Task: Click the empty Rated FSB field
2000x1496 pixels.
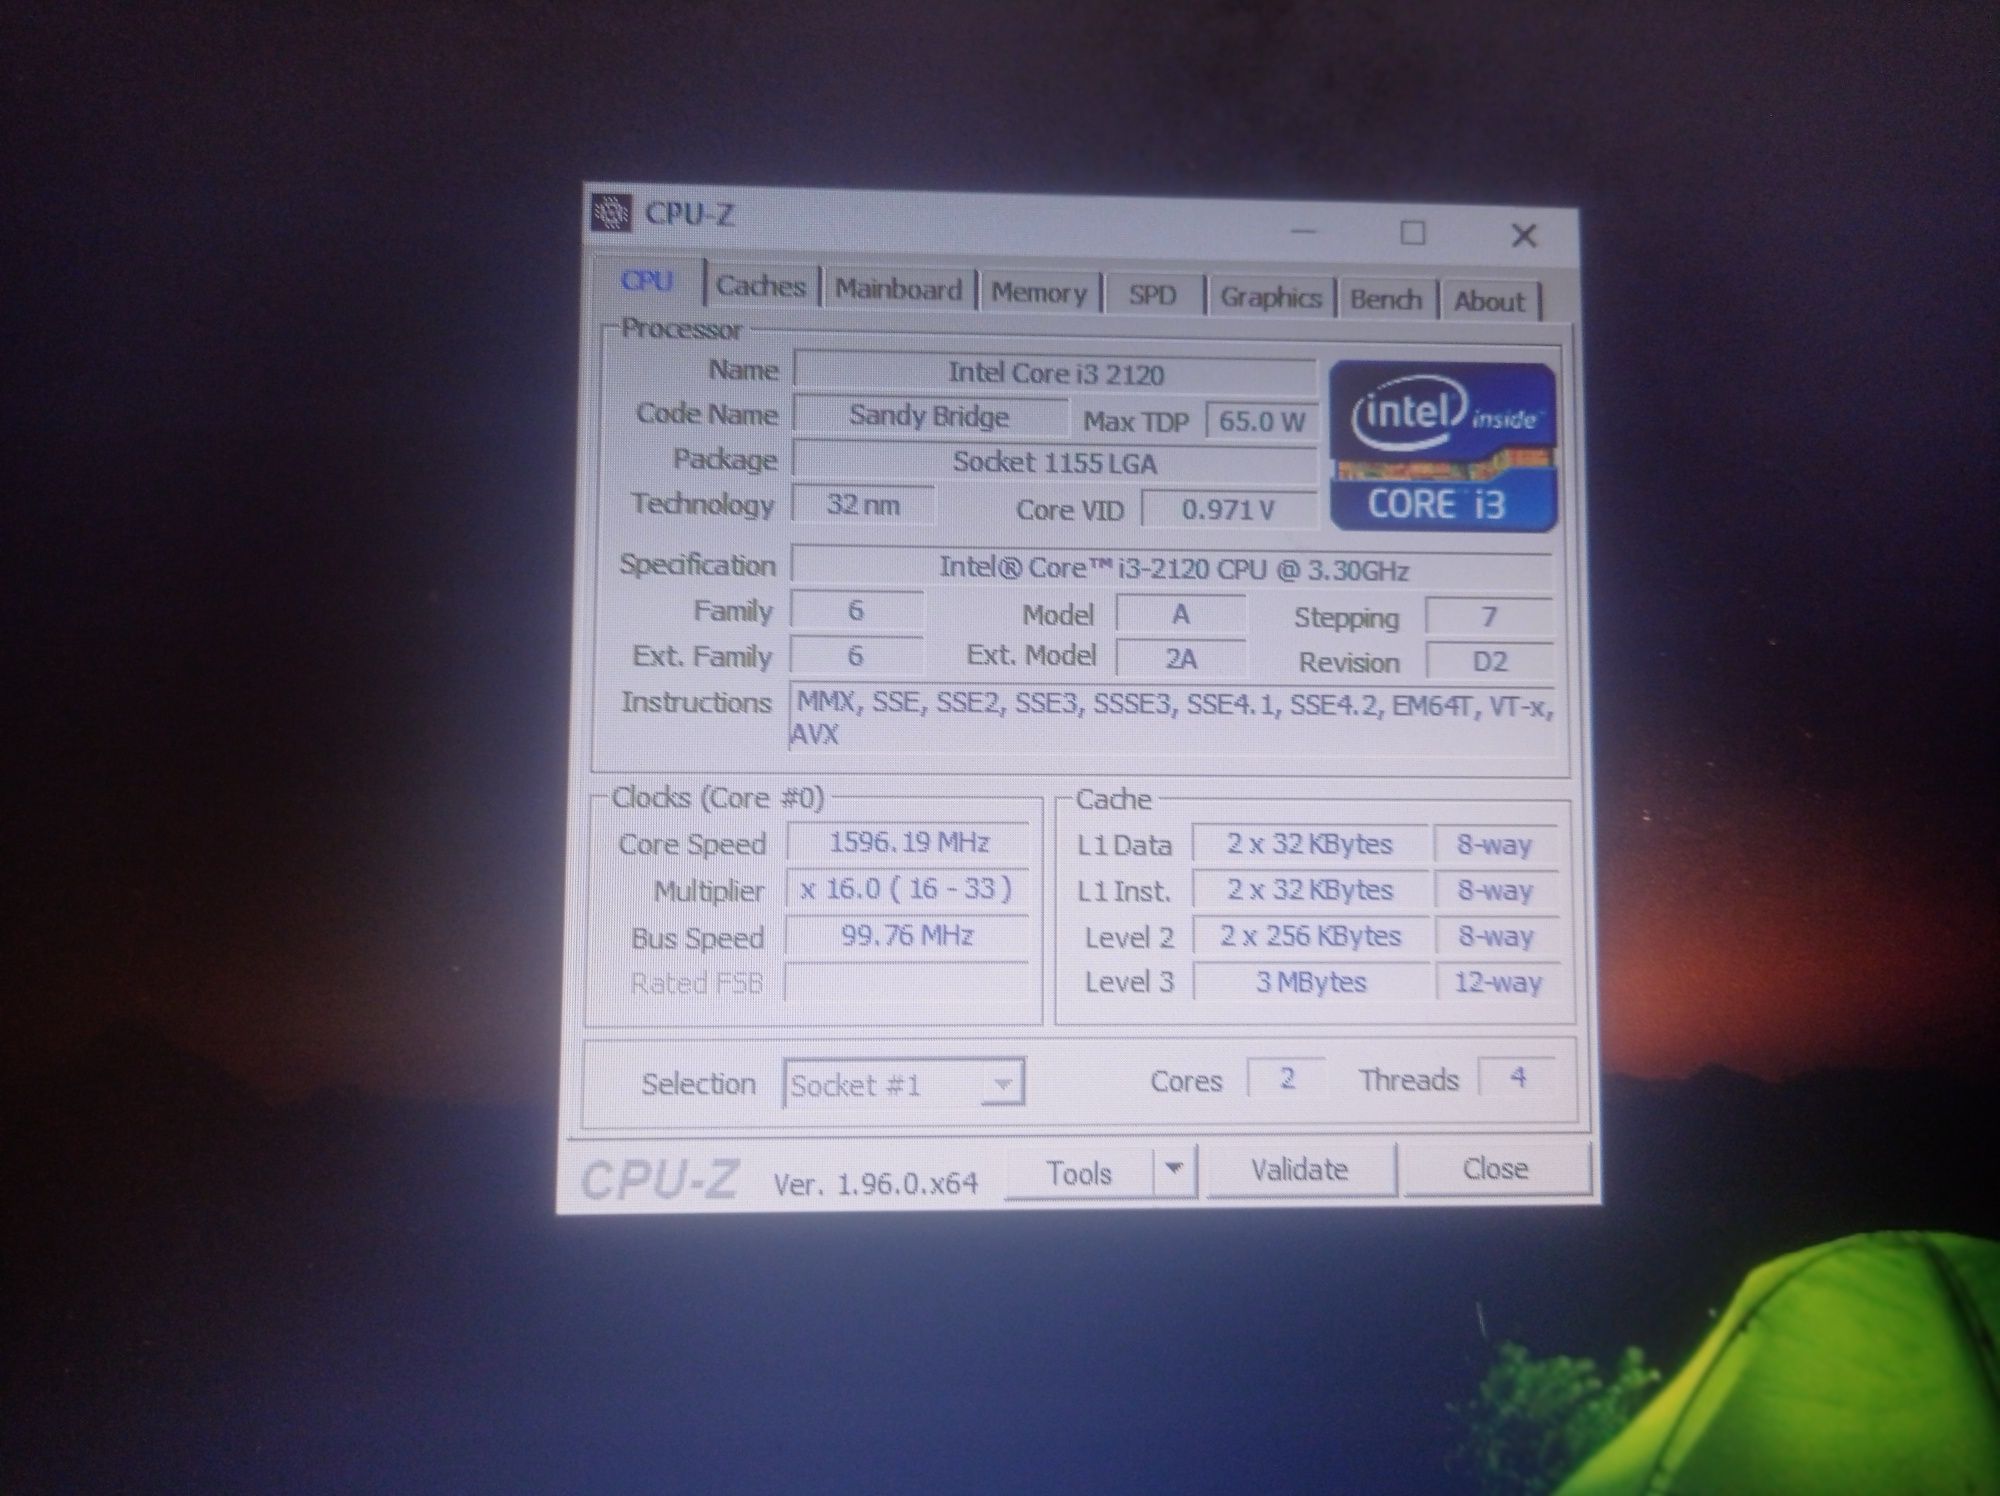Action: pyautogui.click(x=907, y=982)
